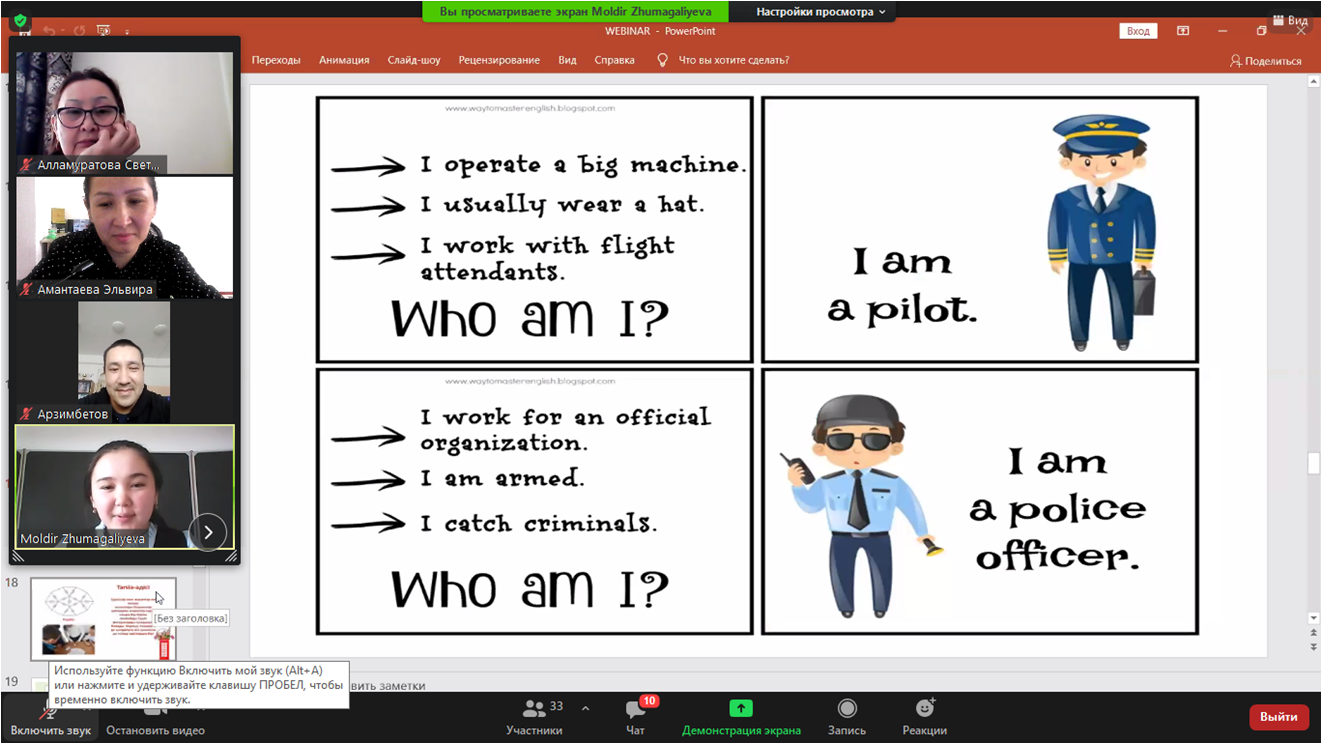Click the Поделиться button in PowerPoint

[x=1265, y=61]
